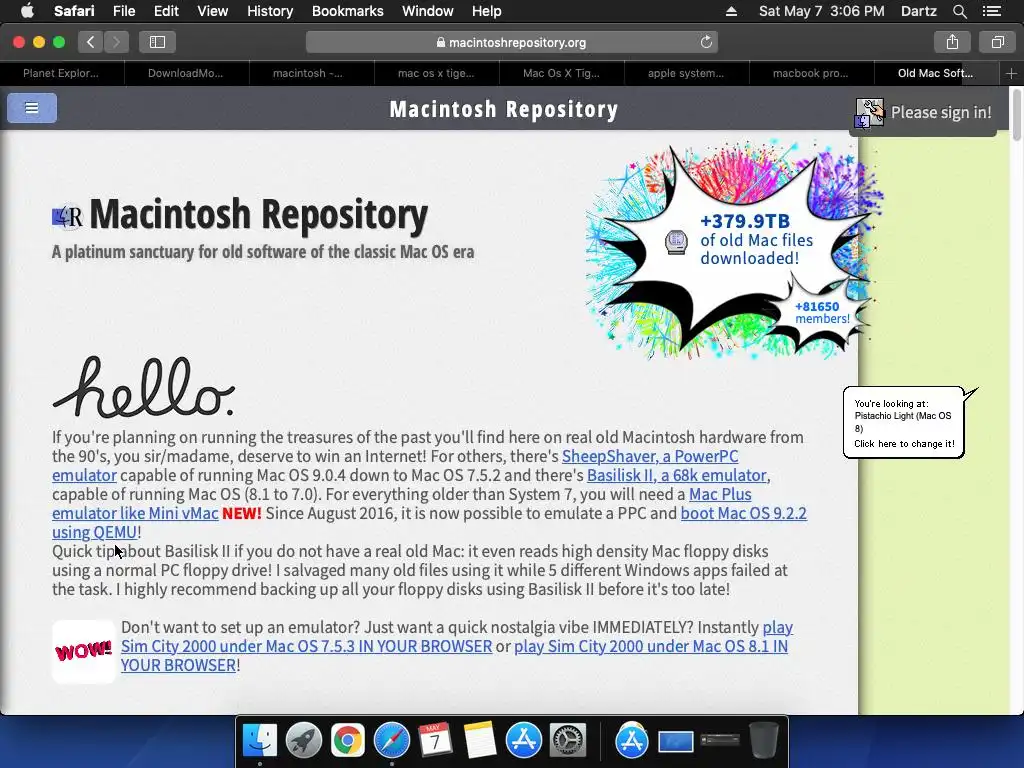Switch to the Mac Os X Tig... tab

click(x=562, y=73)
